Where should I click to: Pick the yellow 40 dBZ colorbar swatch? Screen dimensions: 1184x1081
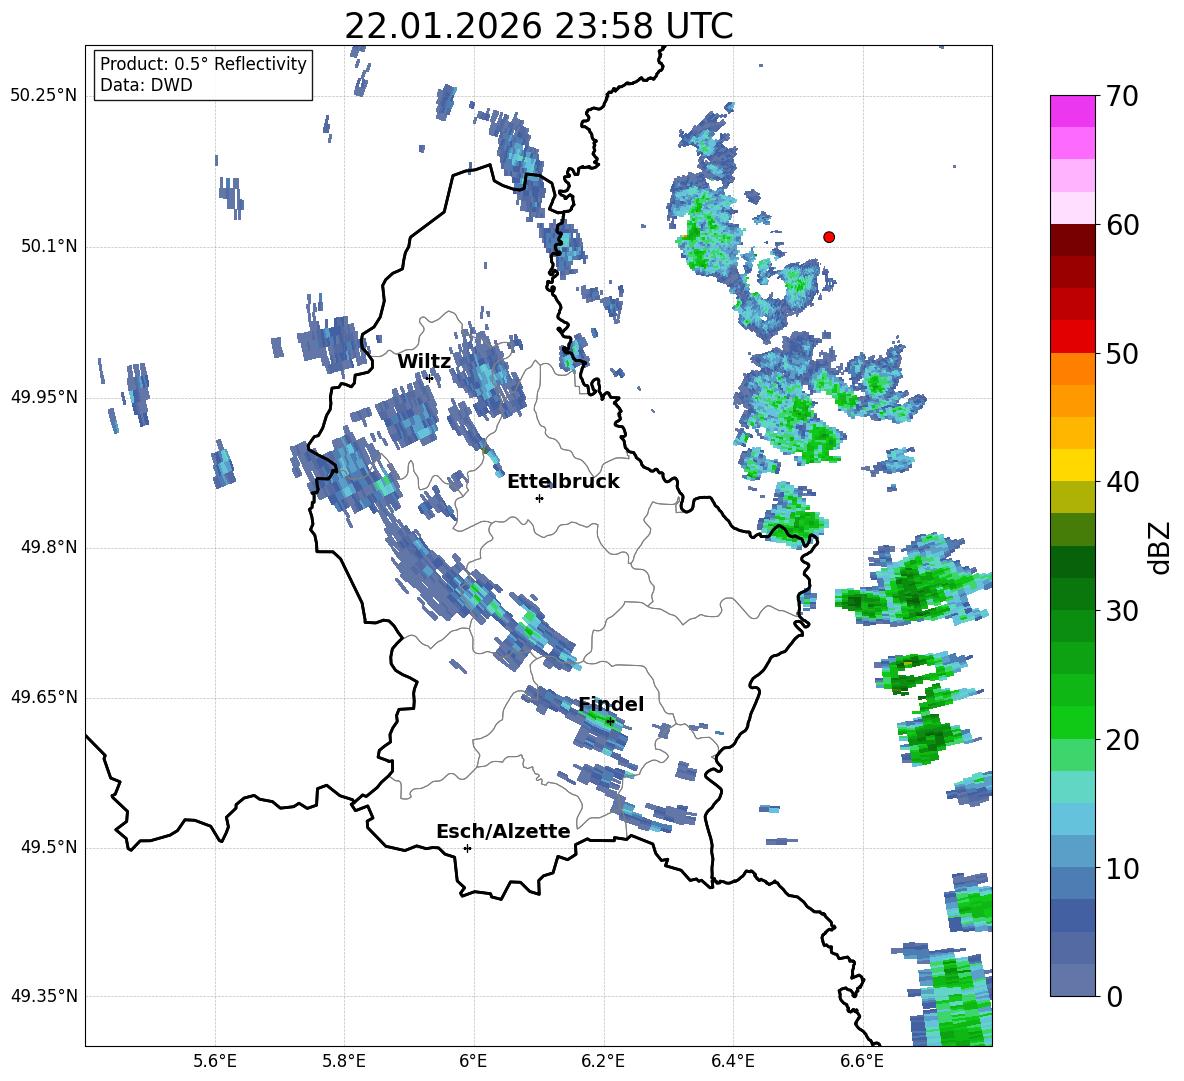coord(1072,465)
